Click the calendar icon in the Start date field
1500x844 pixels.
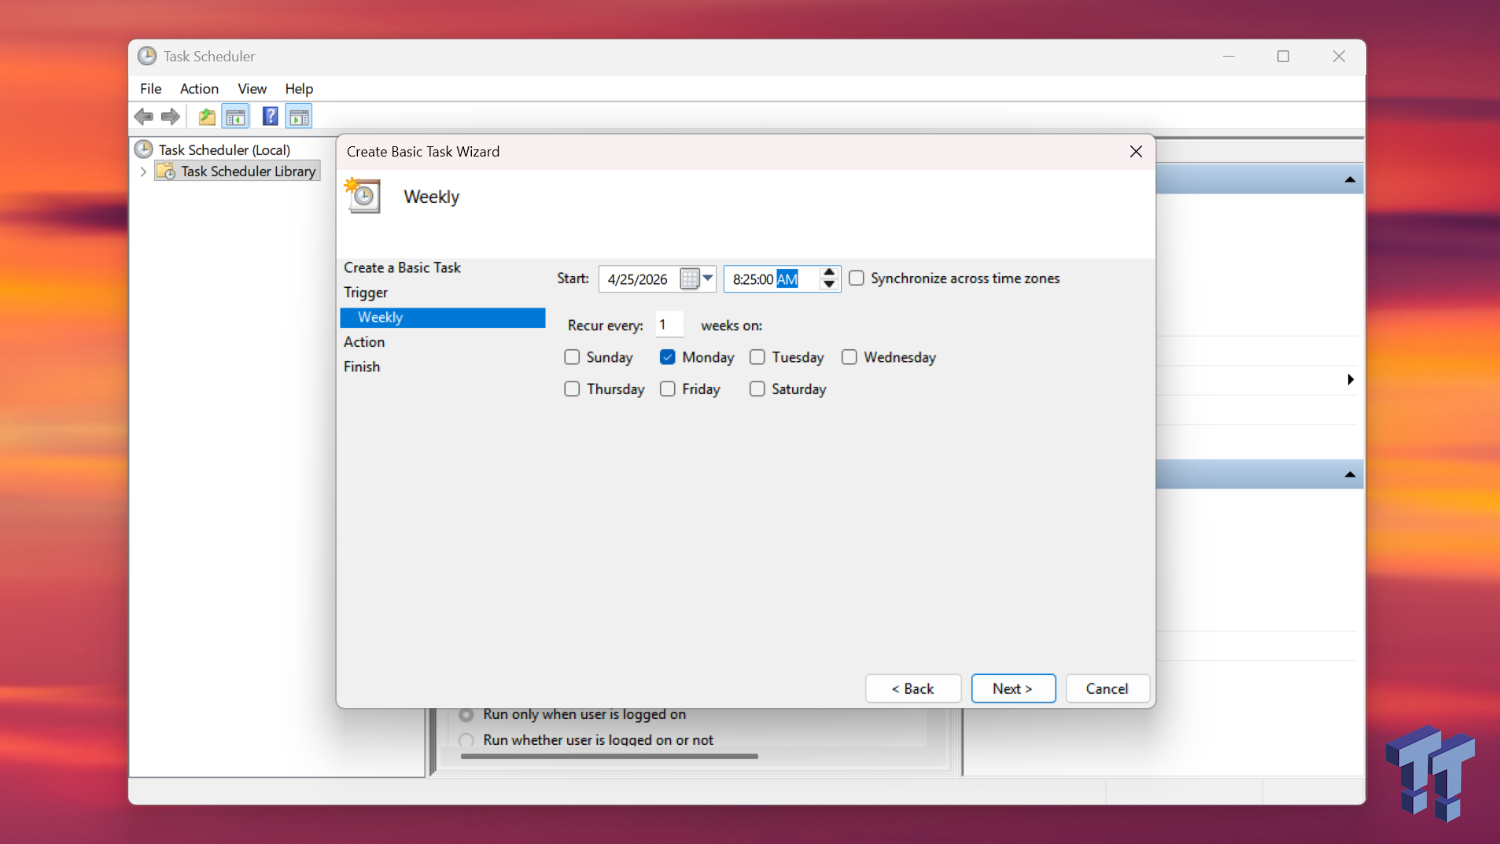tap(689, 279)
